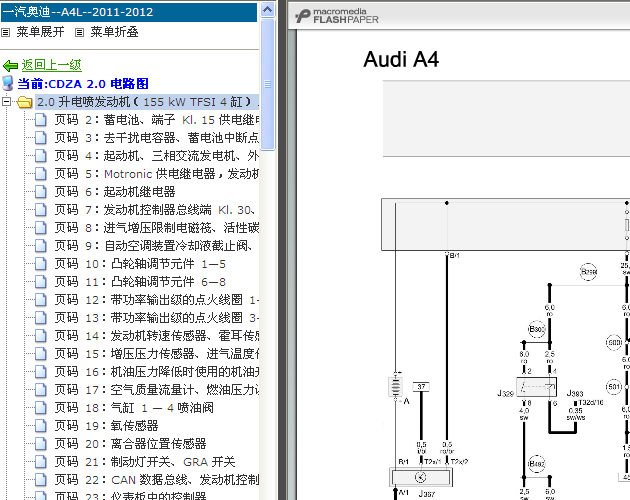
Task: Open 页码 21: 制动灯开关、GRA 开关
Action: (145, 462)
